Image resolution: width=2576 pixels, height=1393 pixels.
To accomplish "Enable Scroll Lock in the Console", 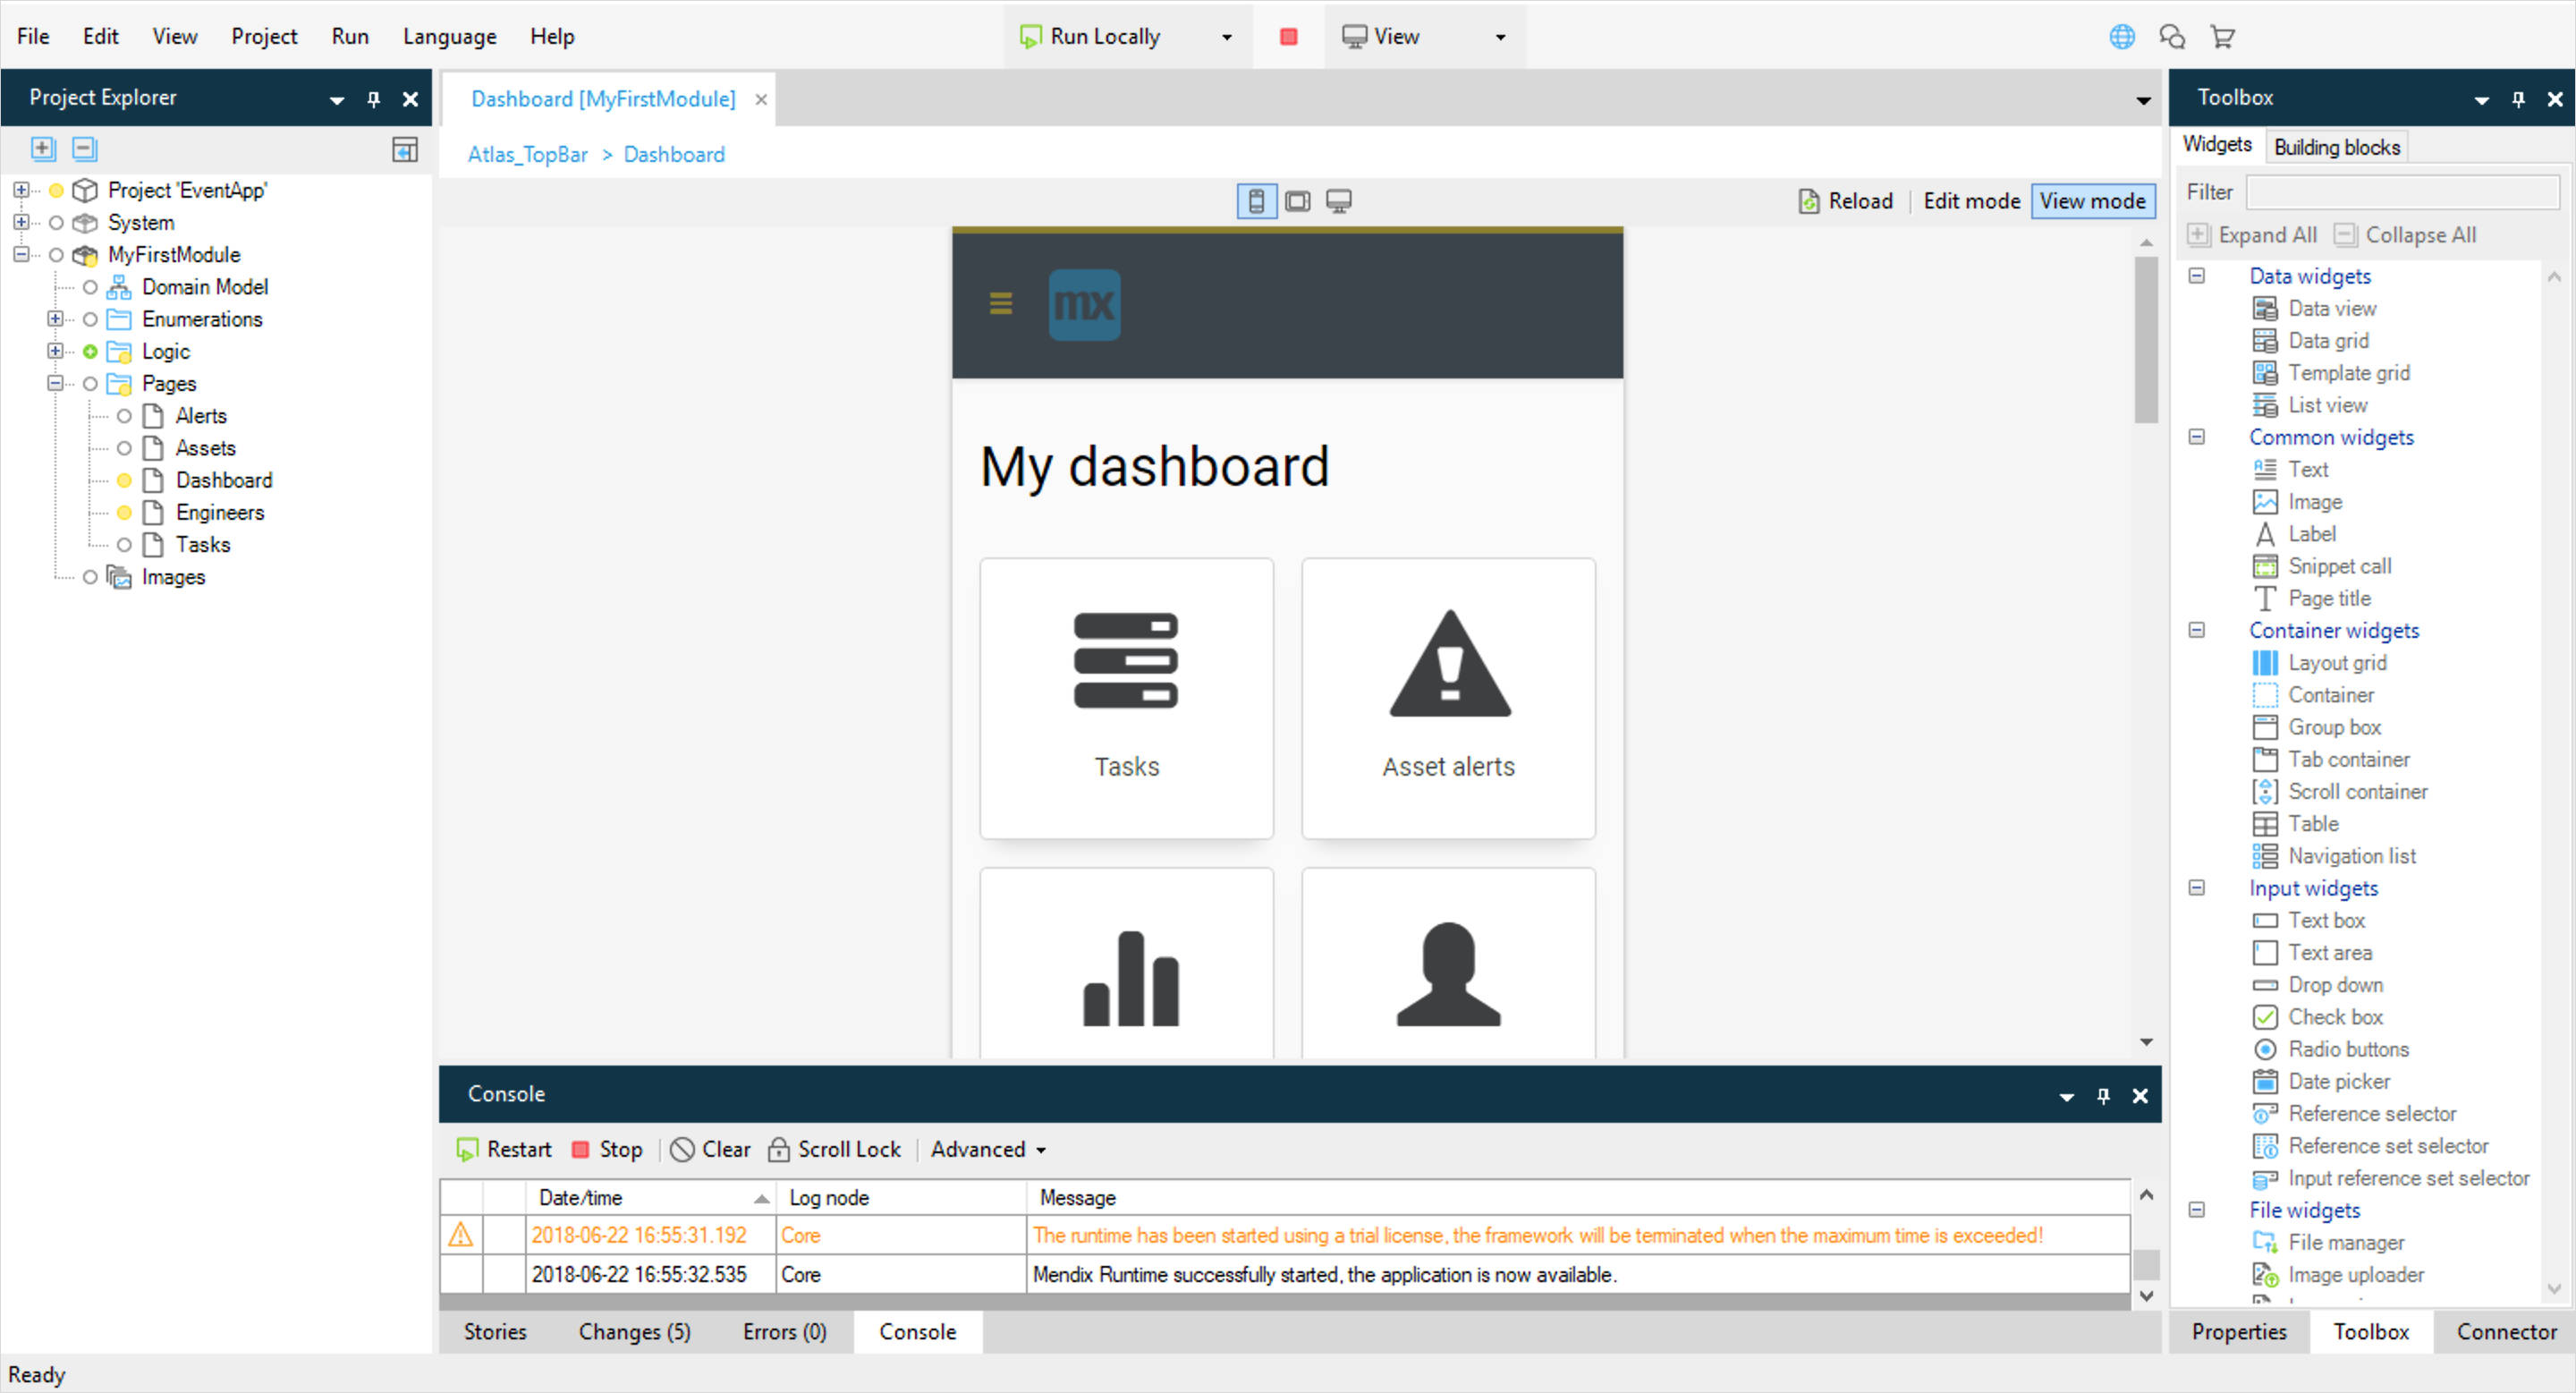I will pos(834,1149).
